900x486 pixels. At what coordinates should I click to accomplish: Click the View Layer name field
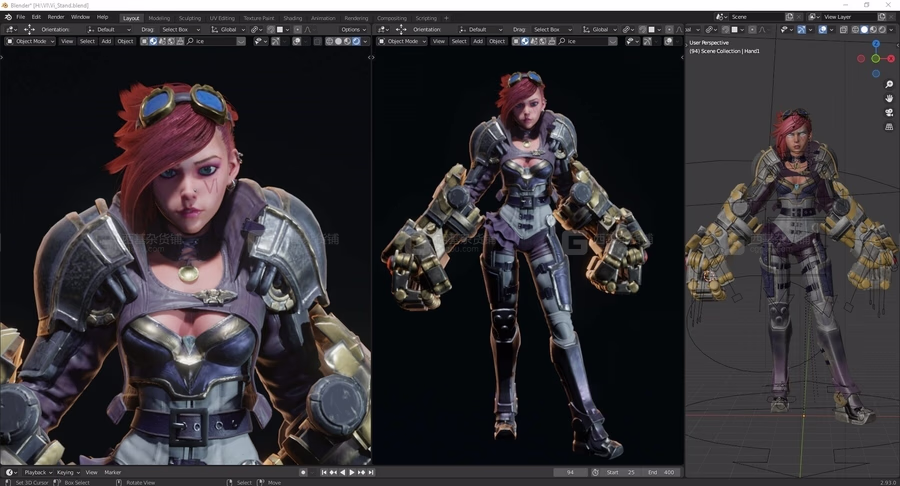[x=847, y=17]
